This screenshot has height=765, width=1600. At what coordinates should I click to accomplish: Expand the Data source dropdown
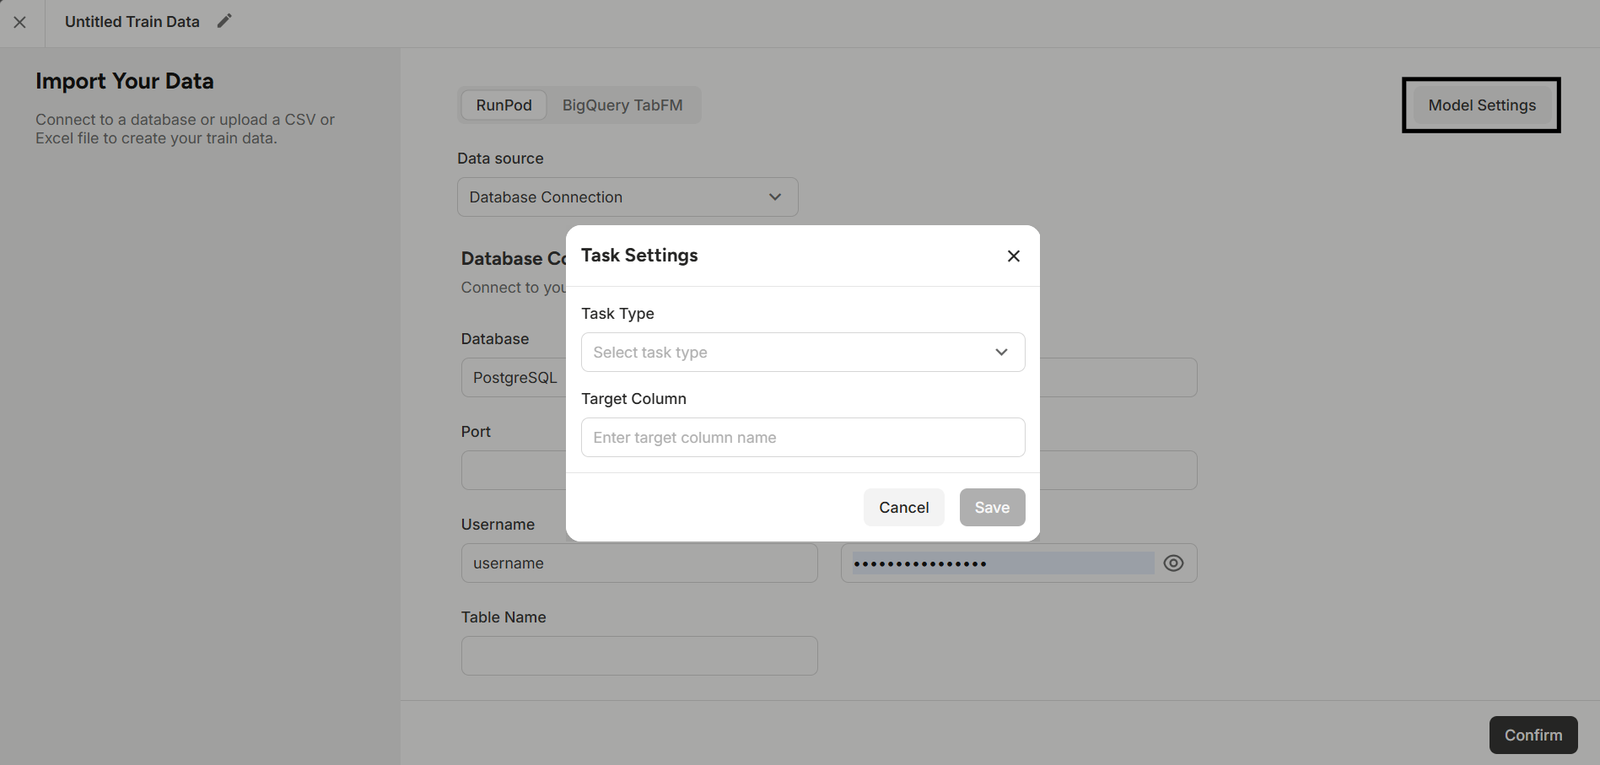click(x=628, y=197)
